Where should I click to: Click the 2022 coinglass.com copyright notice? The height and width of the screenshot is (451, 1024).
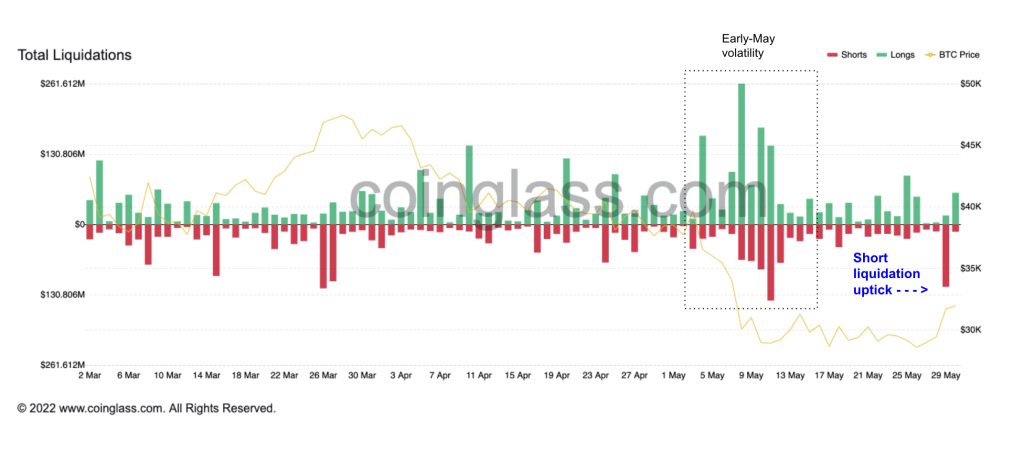(x=146, y=409)
